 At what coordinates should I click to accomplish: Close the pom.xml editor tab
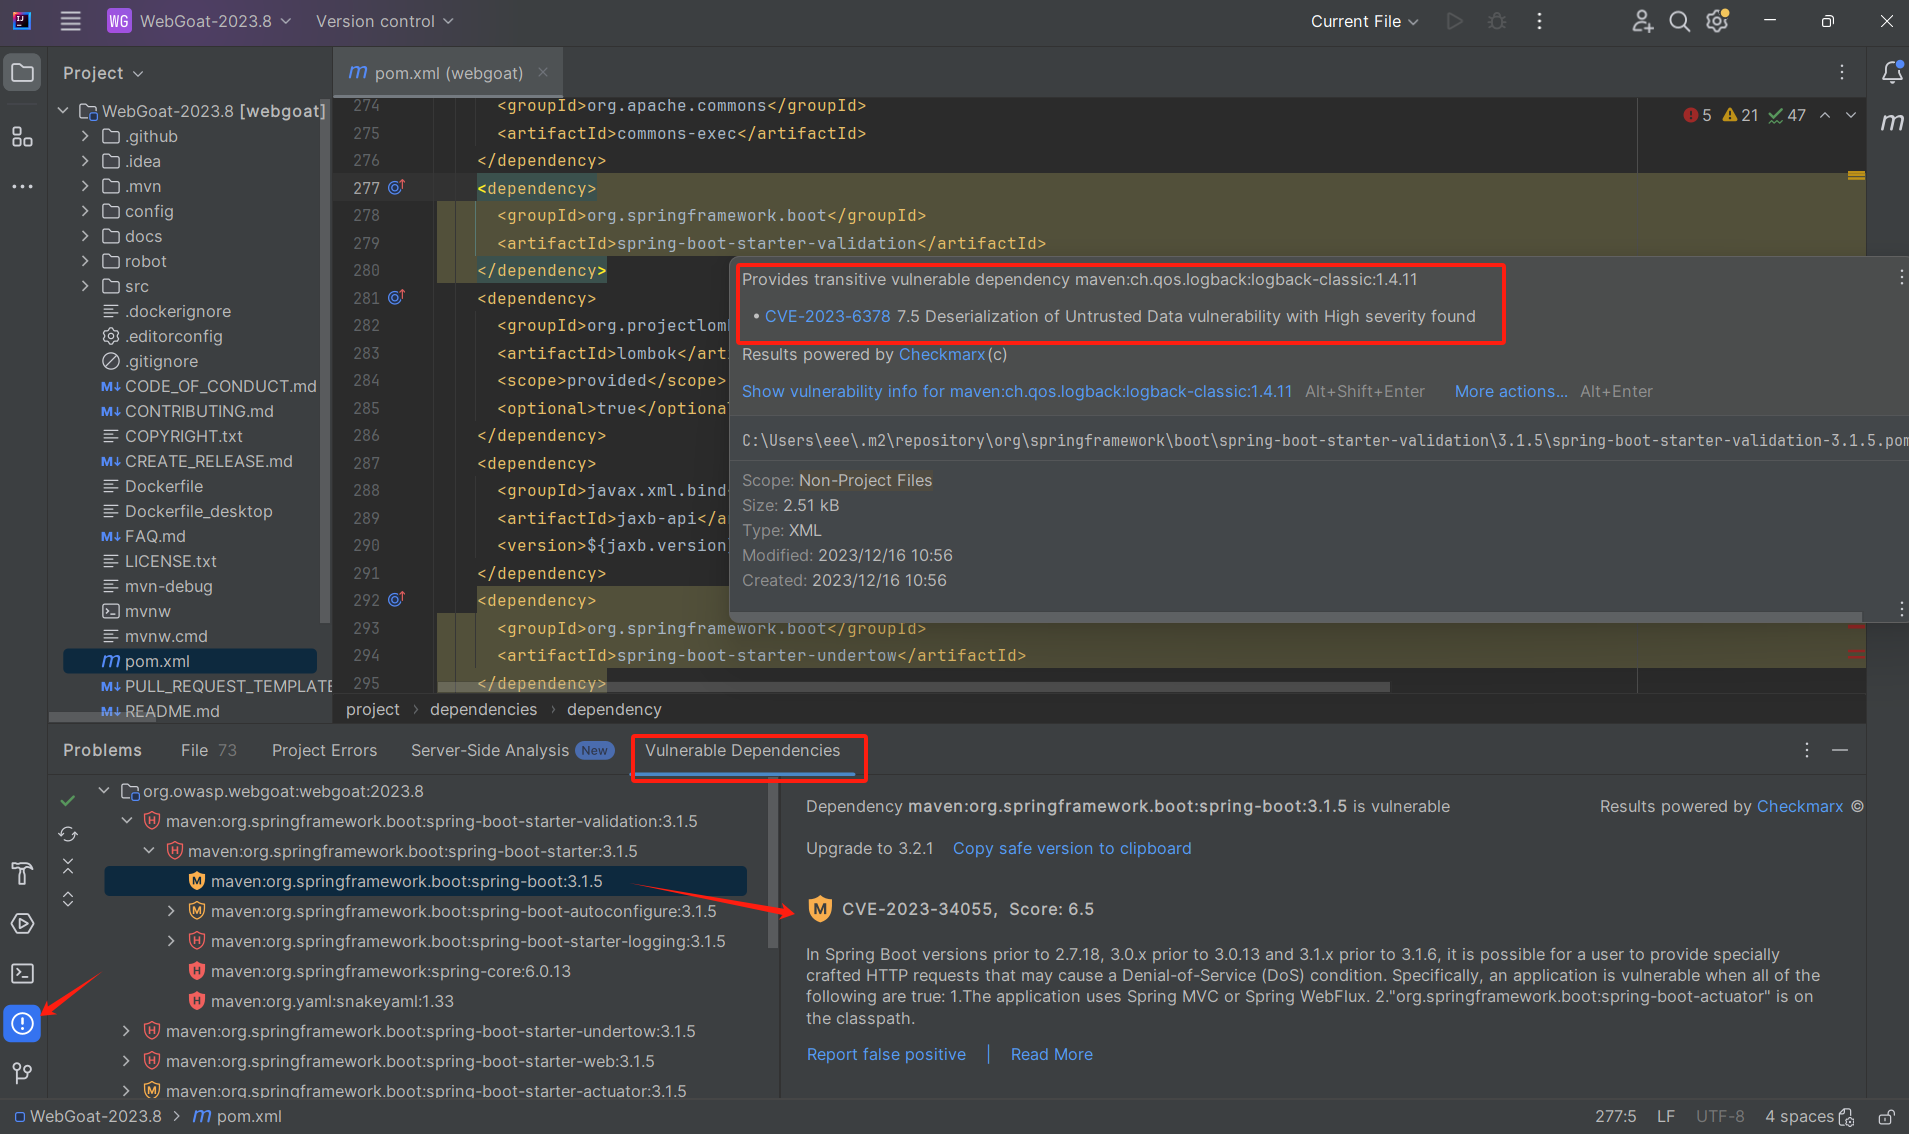(543, 72)
